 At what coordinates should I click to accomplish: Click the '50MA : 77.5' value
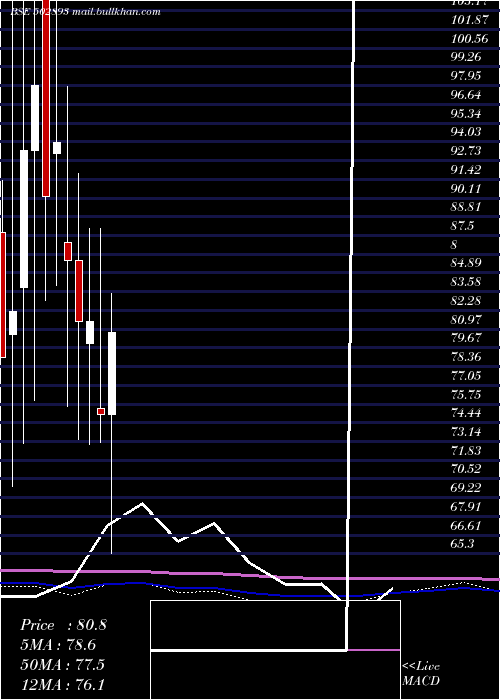coord(62,664)
